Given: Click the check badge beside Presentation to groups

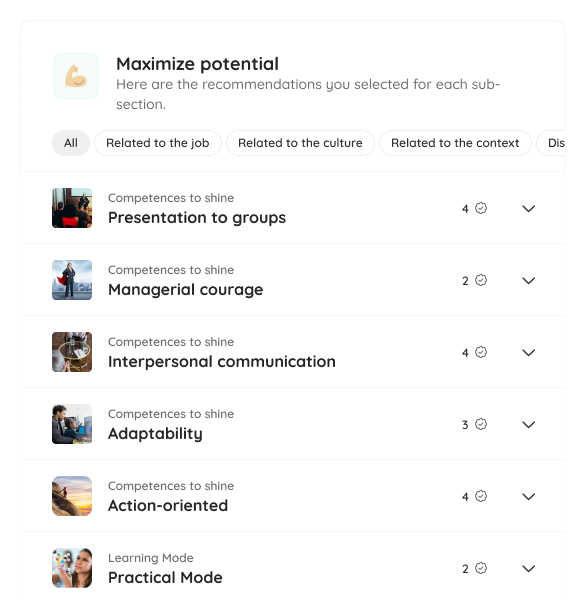Looking at the screenshot, I should [481, 208].
